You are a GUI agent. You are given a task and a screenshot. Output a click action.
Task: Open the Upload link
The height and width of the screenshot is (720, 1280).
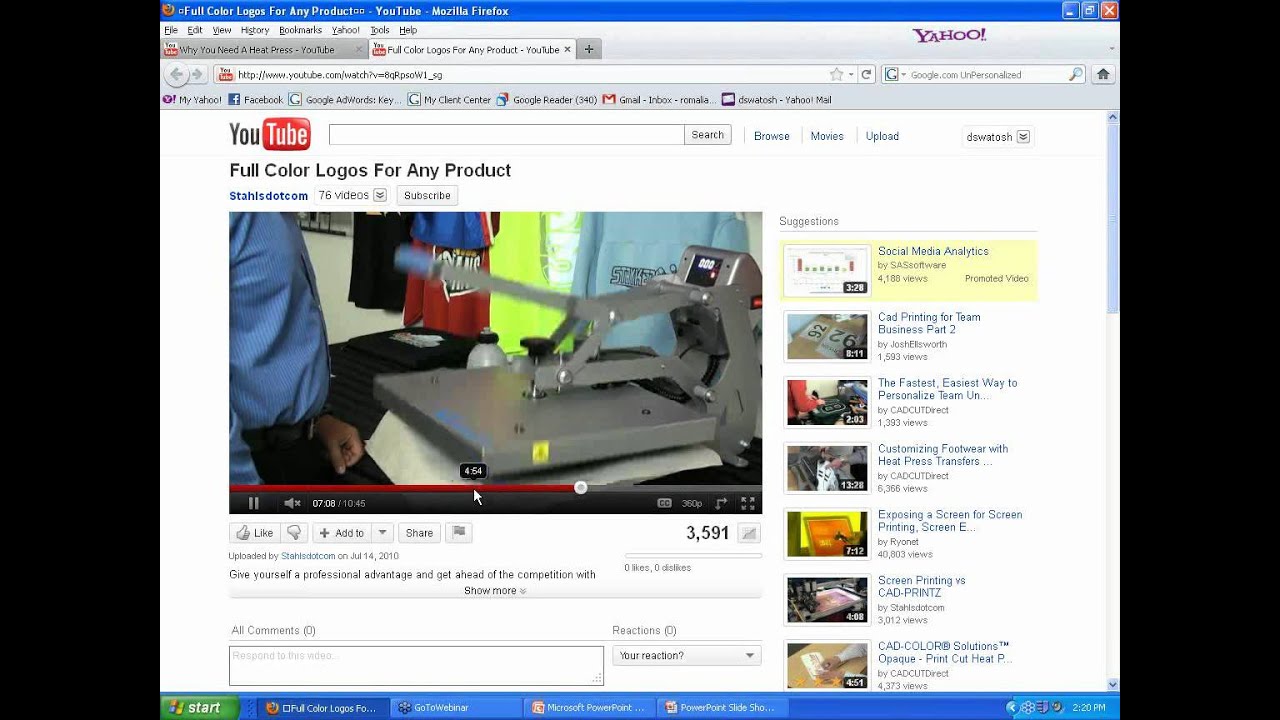pos(882,136)
